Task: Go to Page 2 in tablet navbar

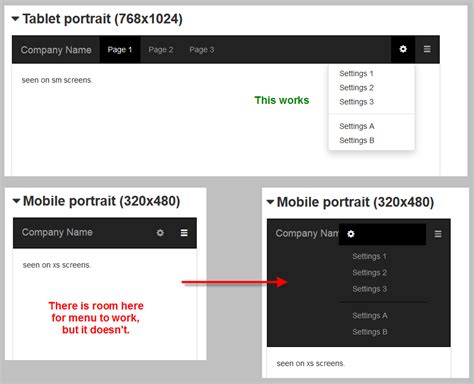Action: pyautogui.click(x=161, y=50)
